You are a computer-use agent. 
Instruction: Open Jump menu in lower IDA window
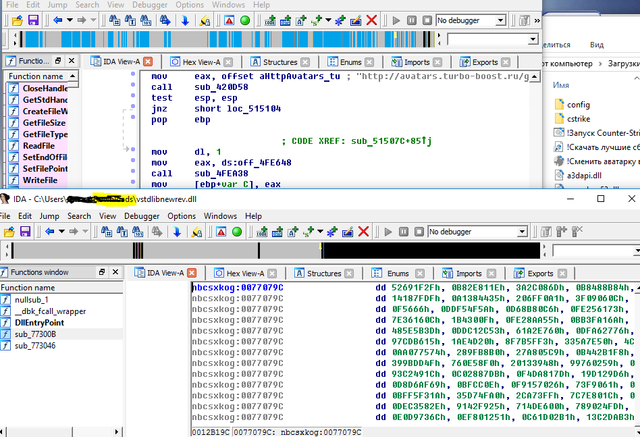pos(49,216)
